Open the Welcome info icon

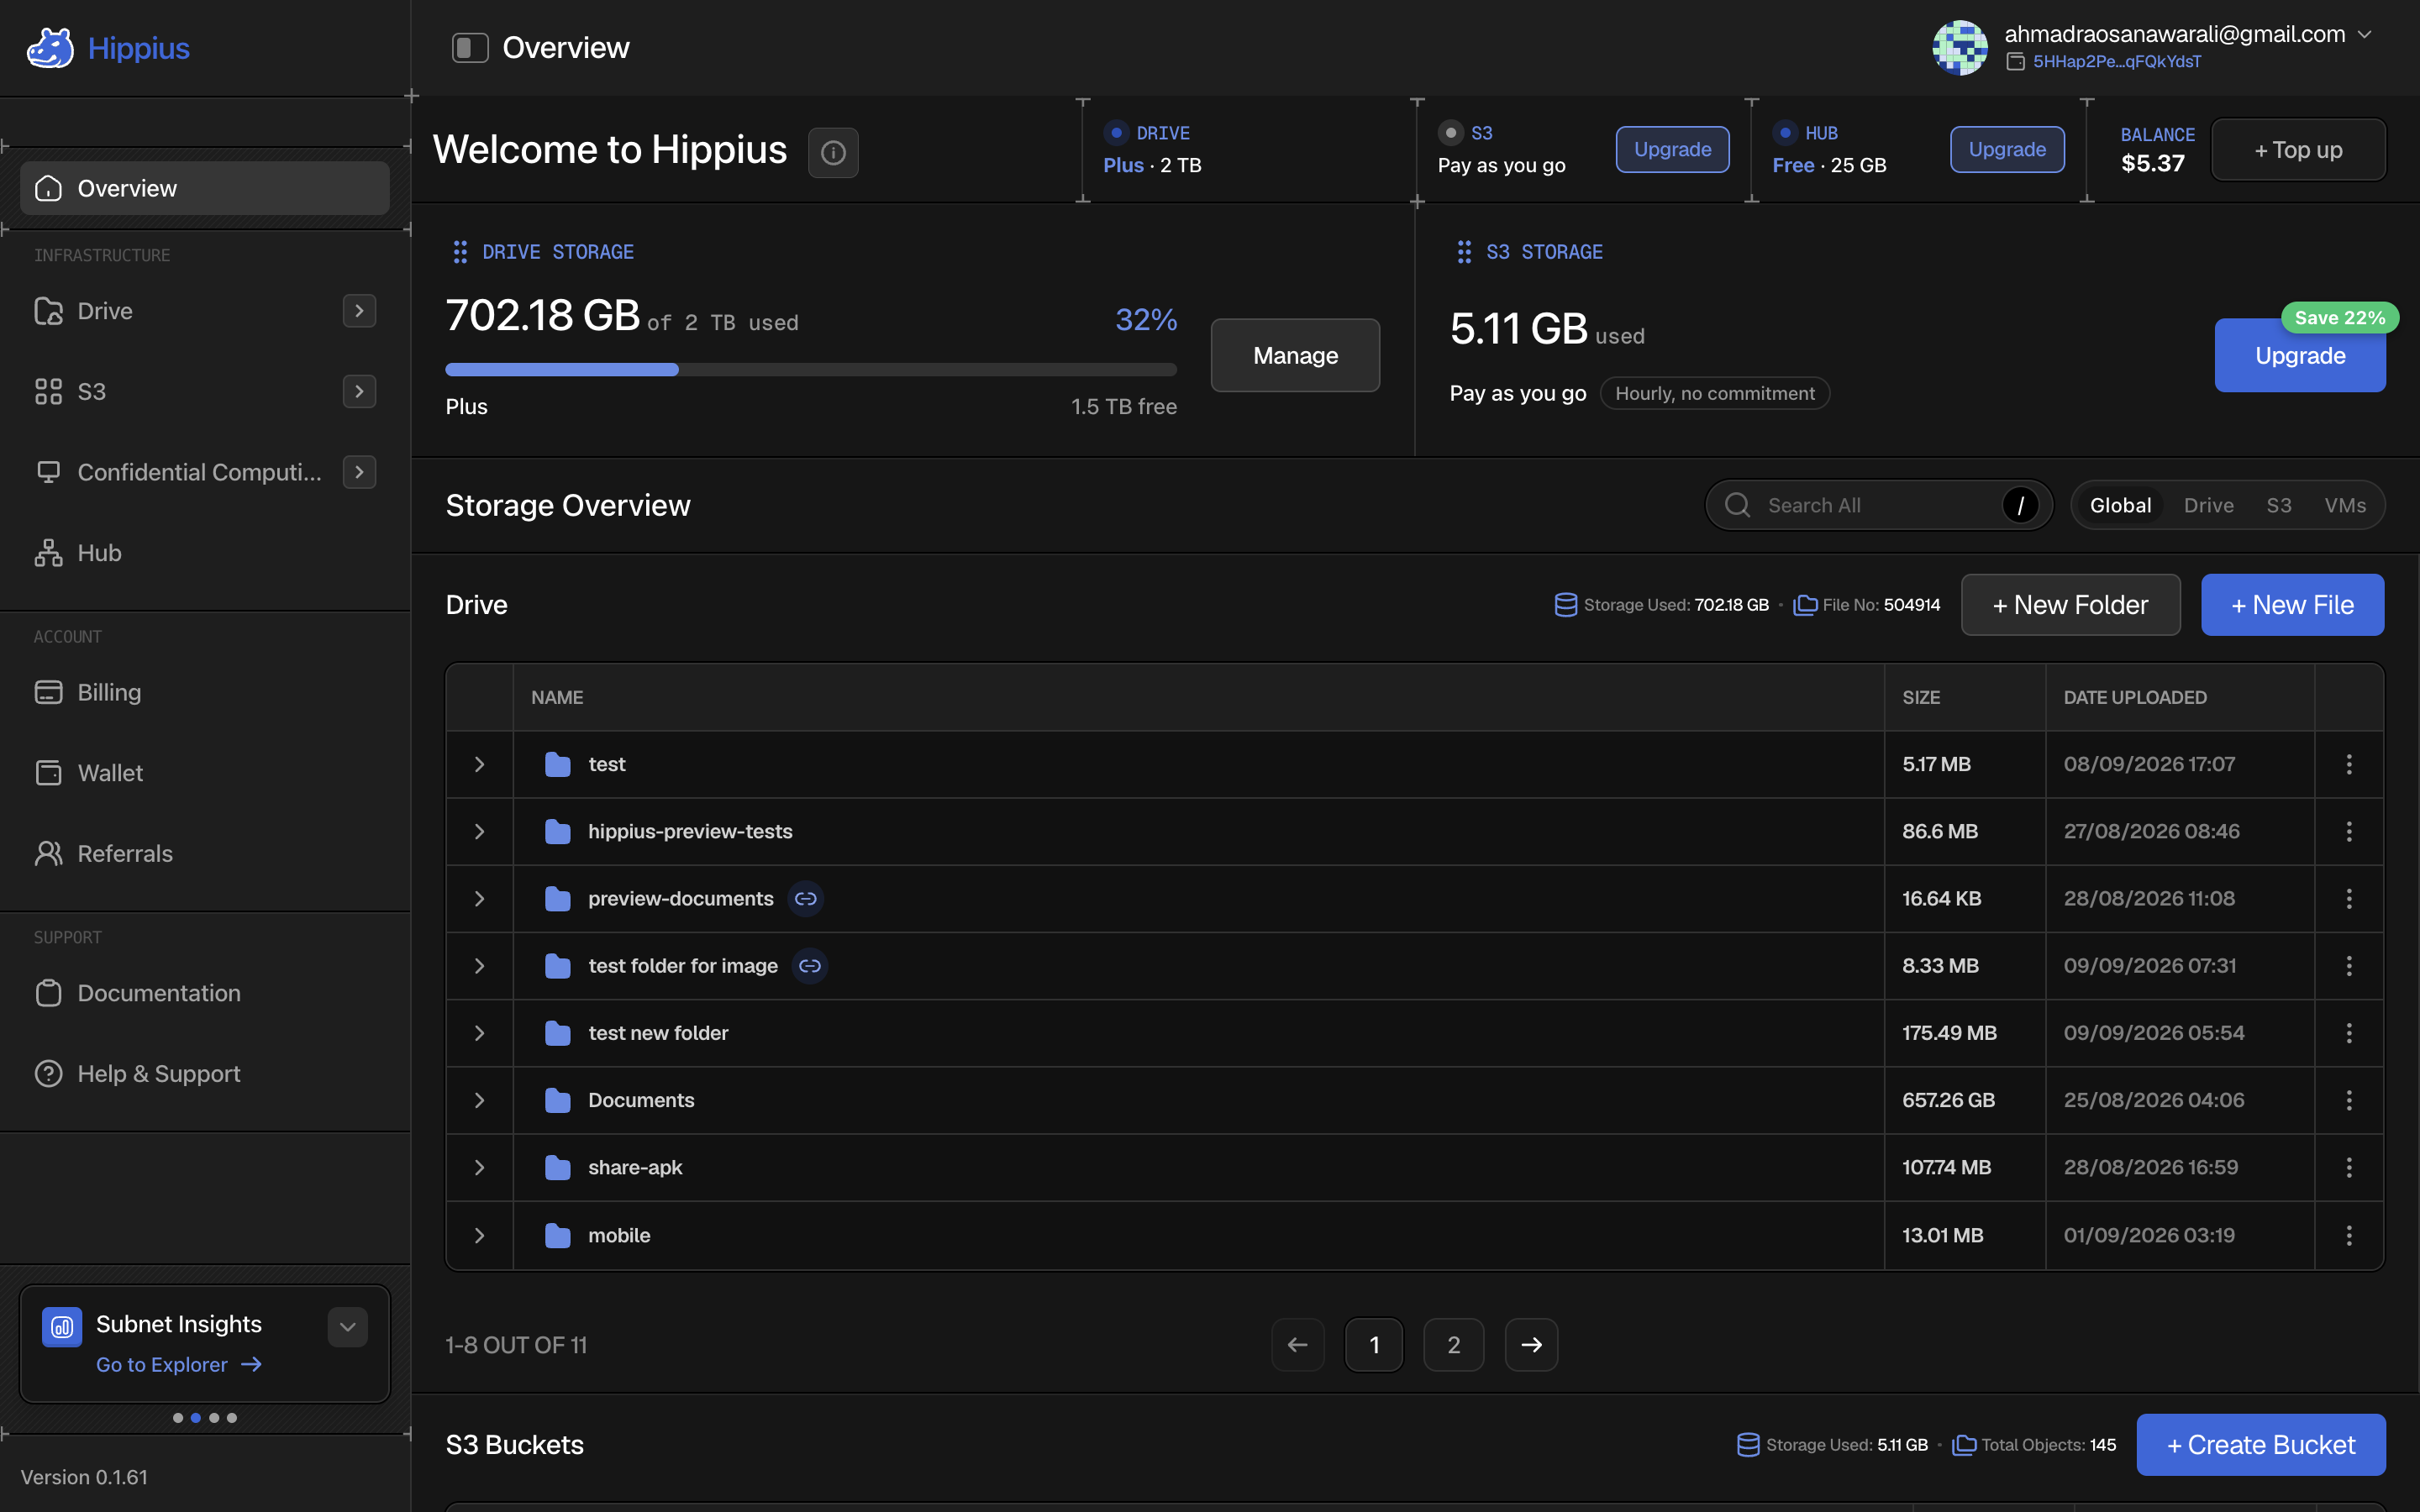coord(833,152)
